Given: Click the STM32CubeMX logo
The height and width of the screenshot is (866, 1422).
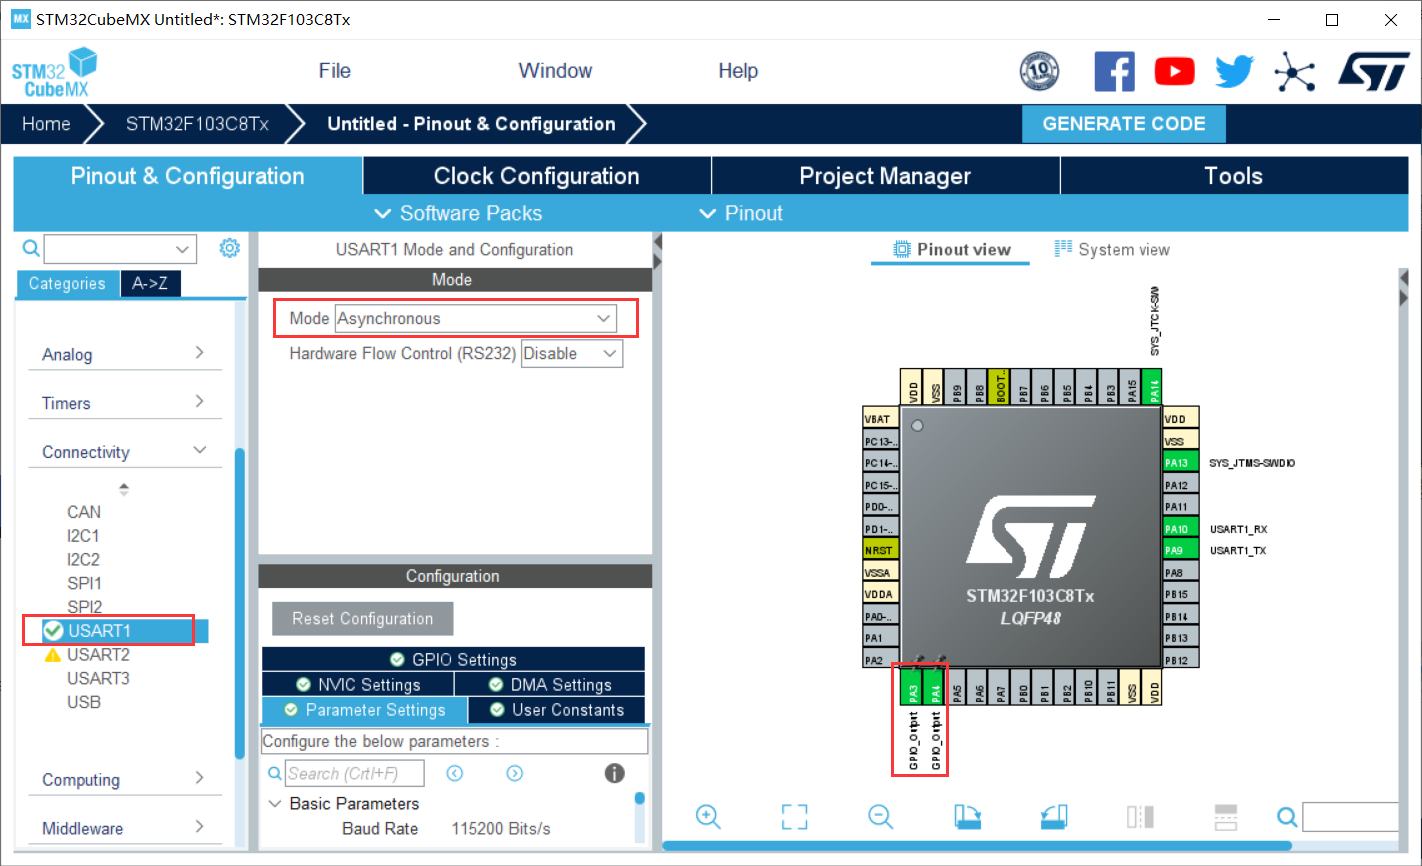Looking at the screenshot, I should point(54,72).
